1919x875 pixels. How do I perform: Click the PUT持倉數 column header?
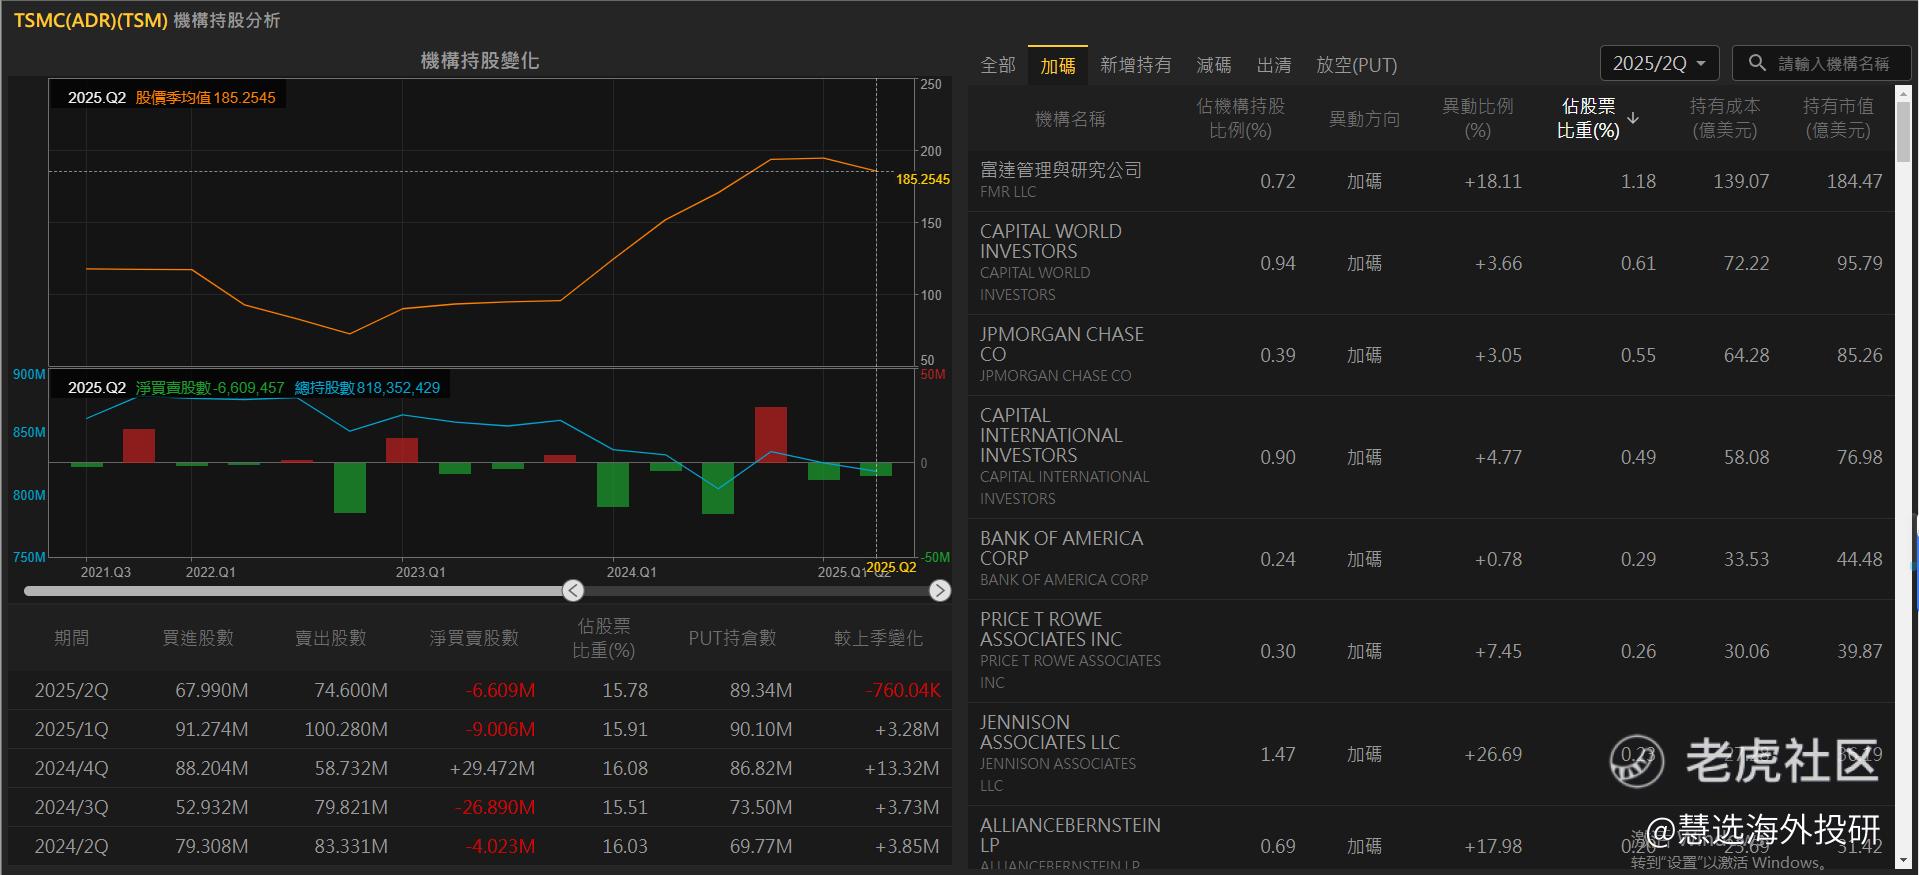click(732, 638)
